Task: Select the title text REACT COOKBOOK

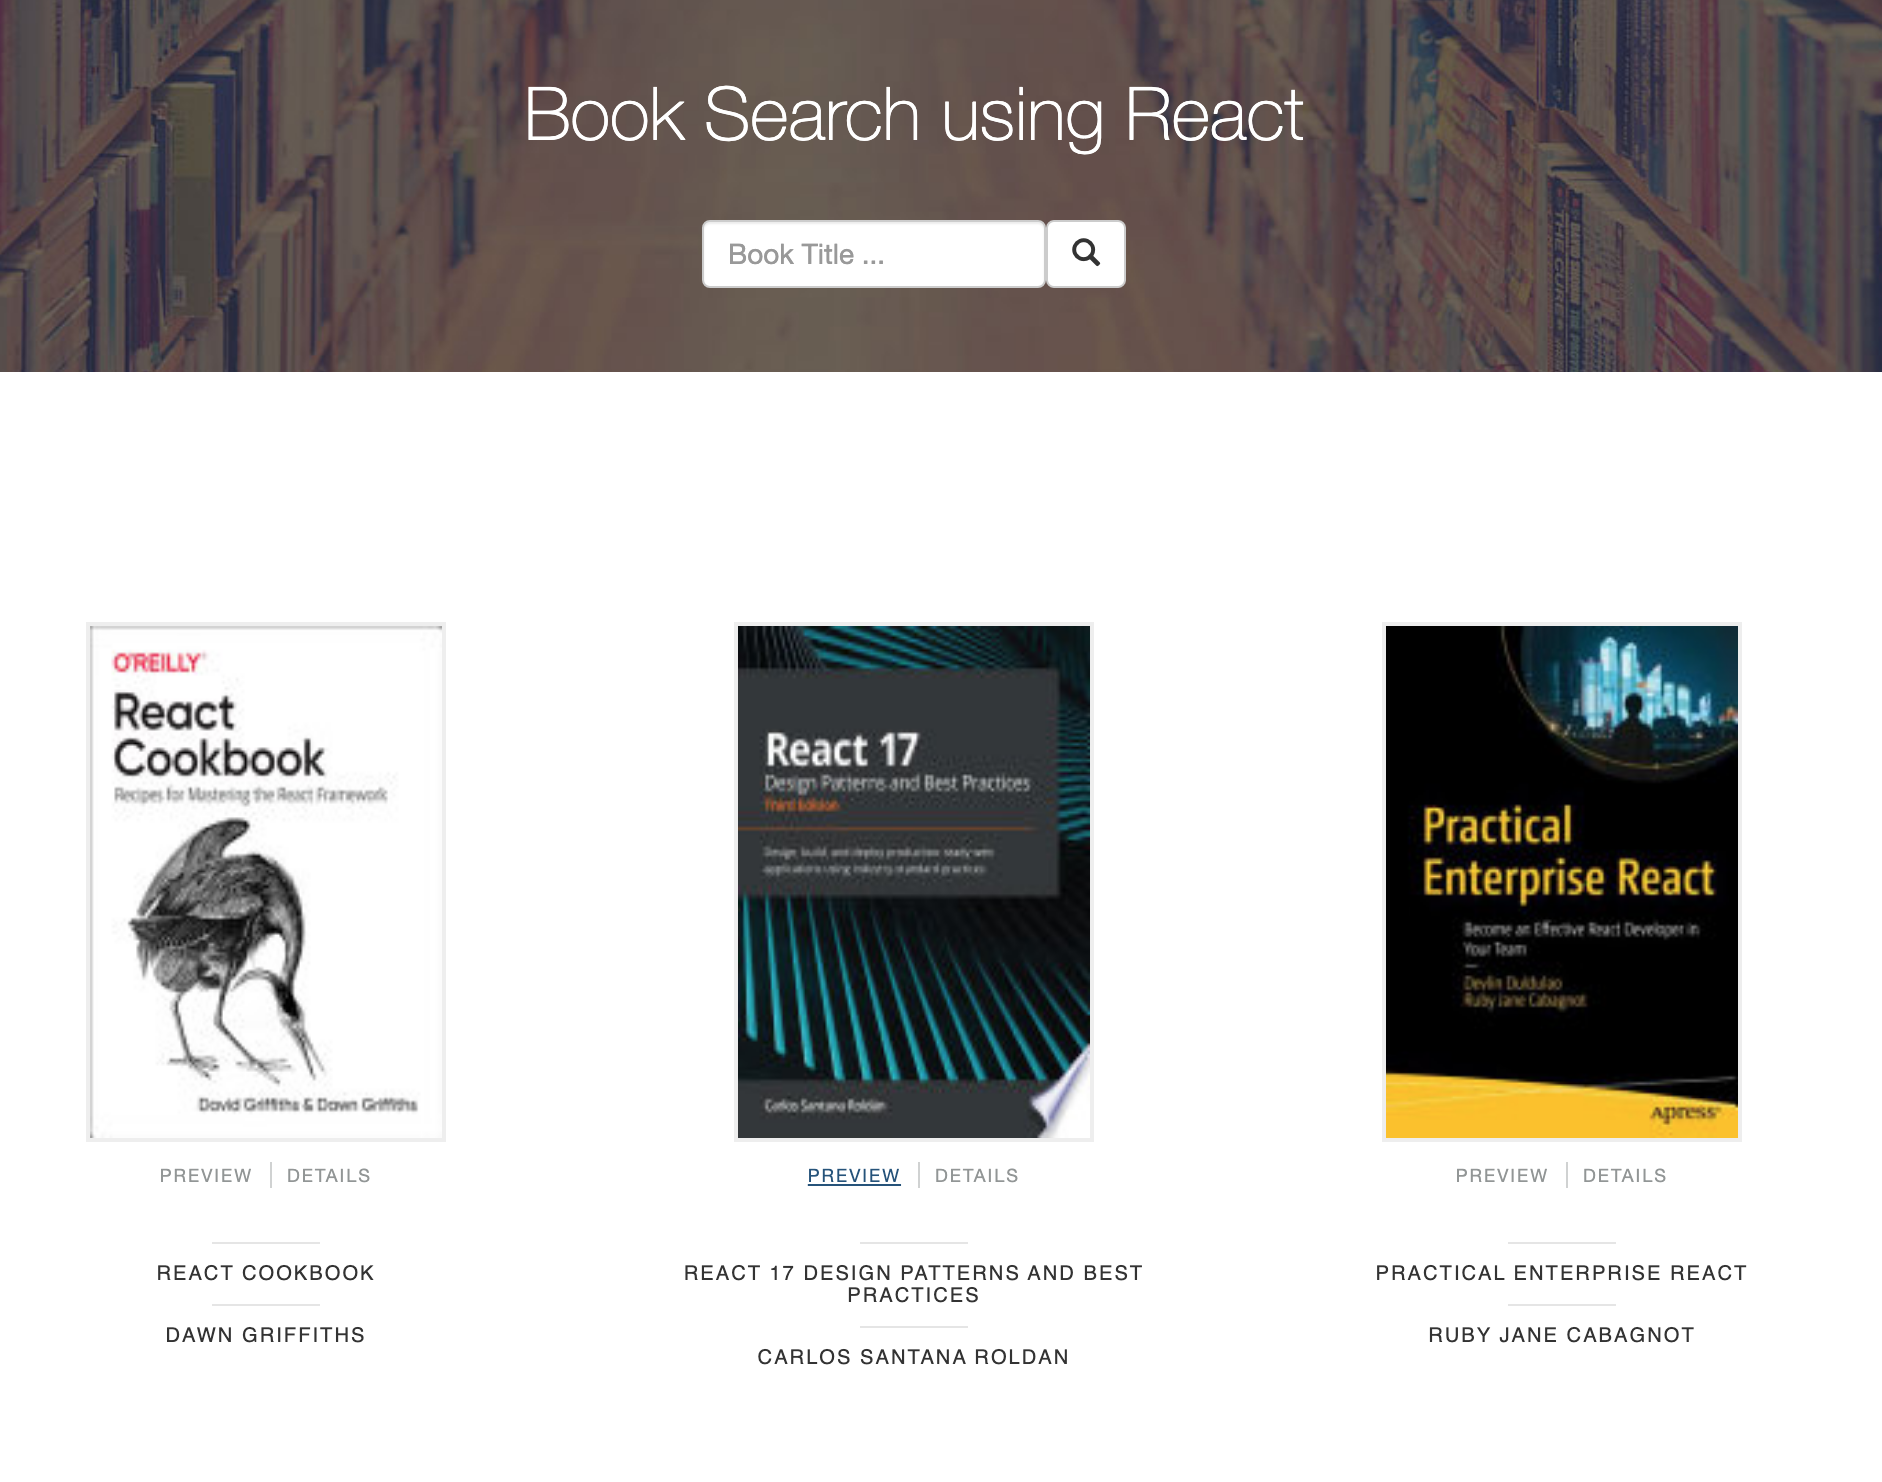Action: click(266, 1273)
